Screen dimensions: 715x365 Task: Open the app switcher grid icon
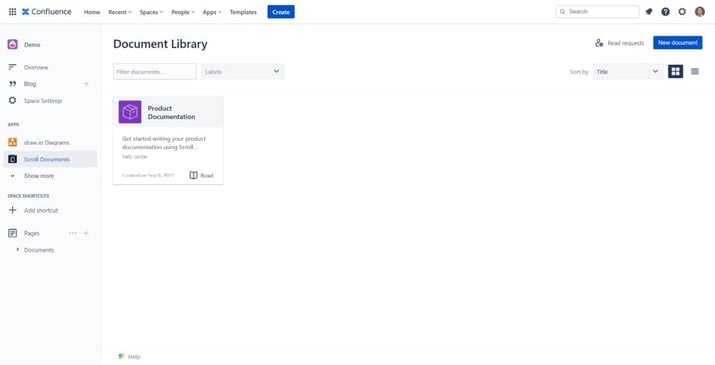12,12
